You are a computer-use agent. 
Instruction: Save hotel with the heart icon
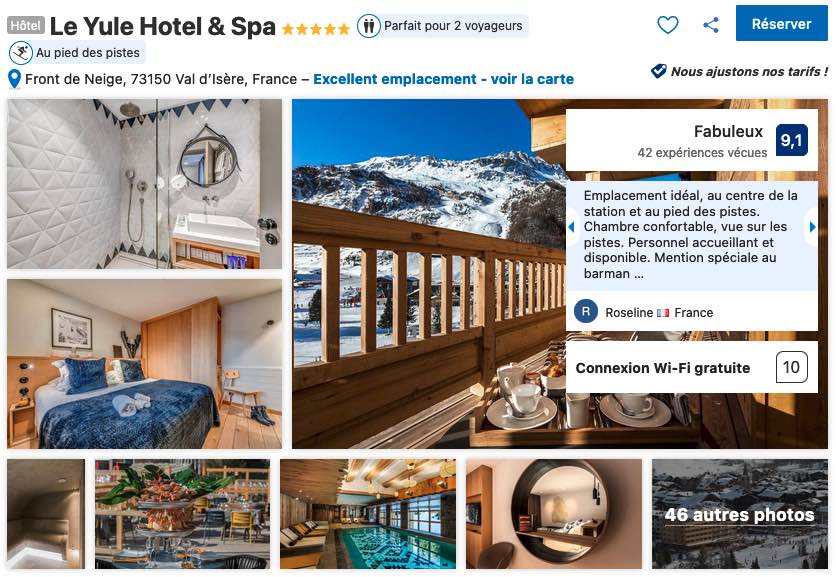[668, 25]
